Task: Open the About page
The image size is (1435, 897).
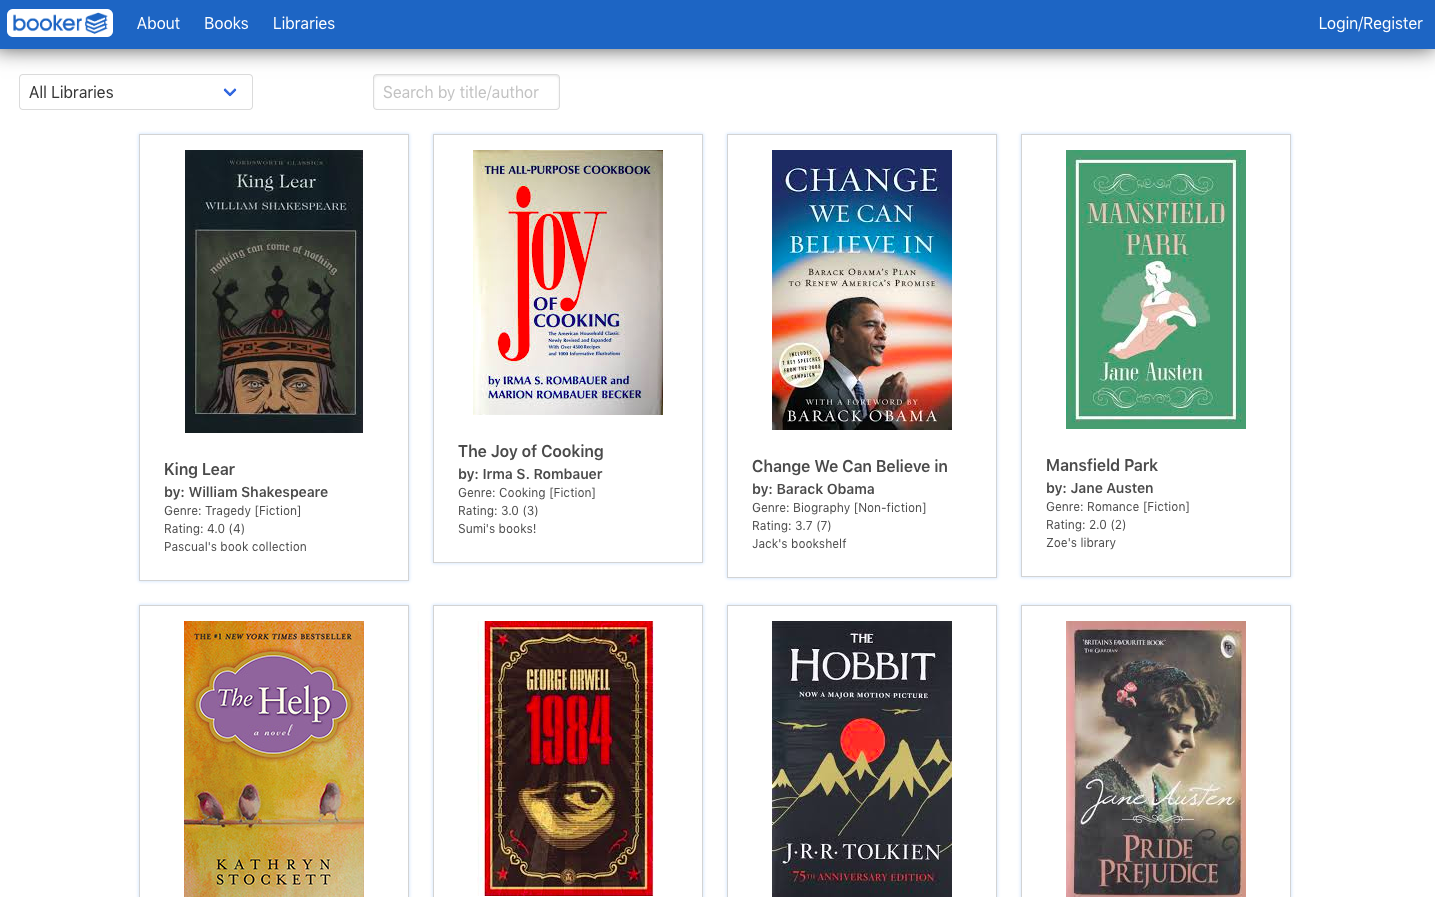Action: [158, 23]
